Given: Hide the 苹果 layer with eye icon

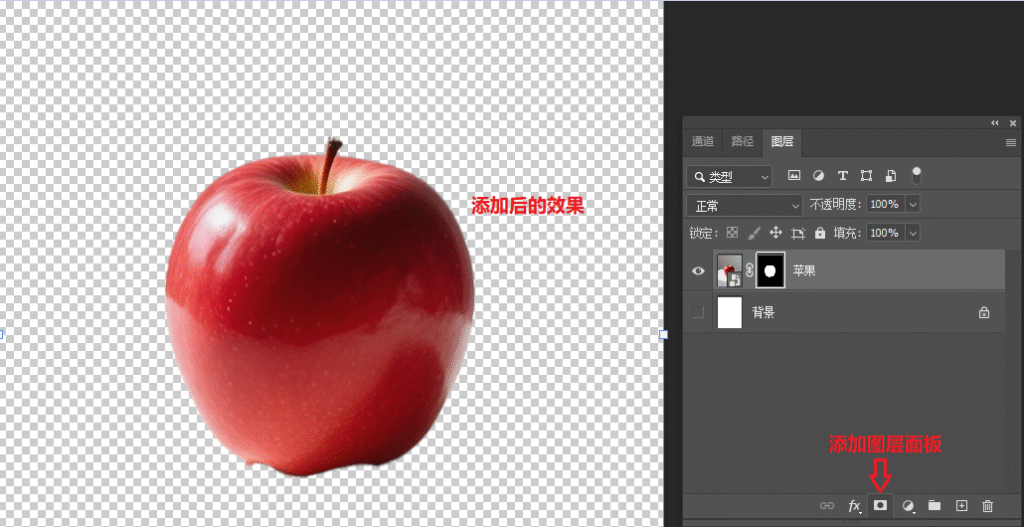Looking at the screenshot, I should click(x=699, y=270).
